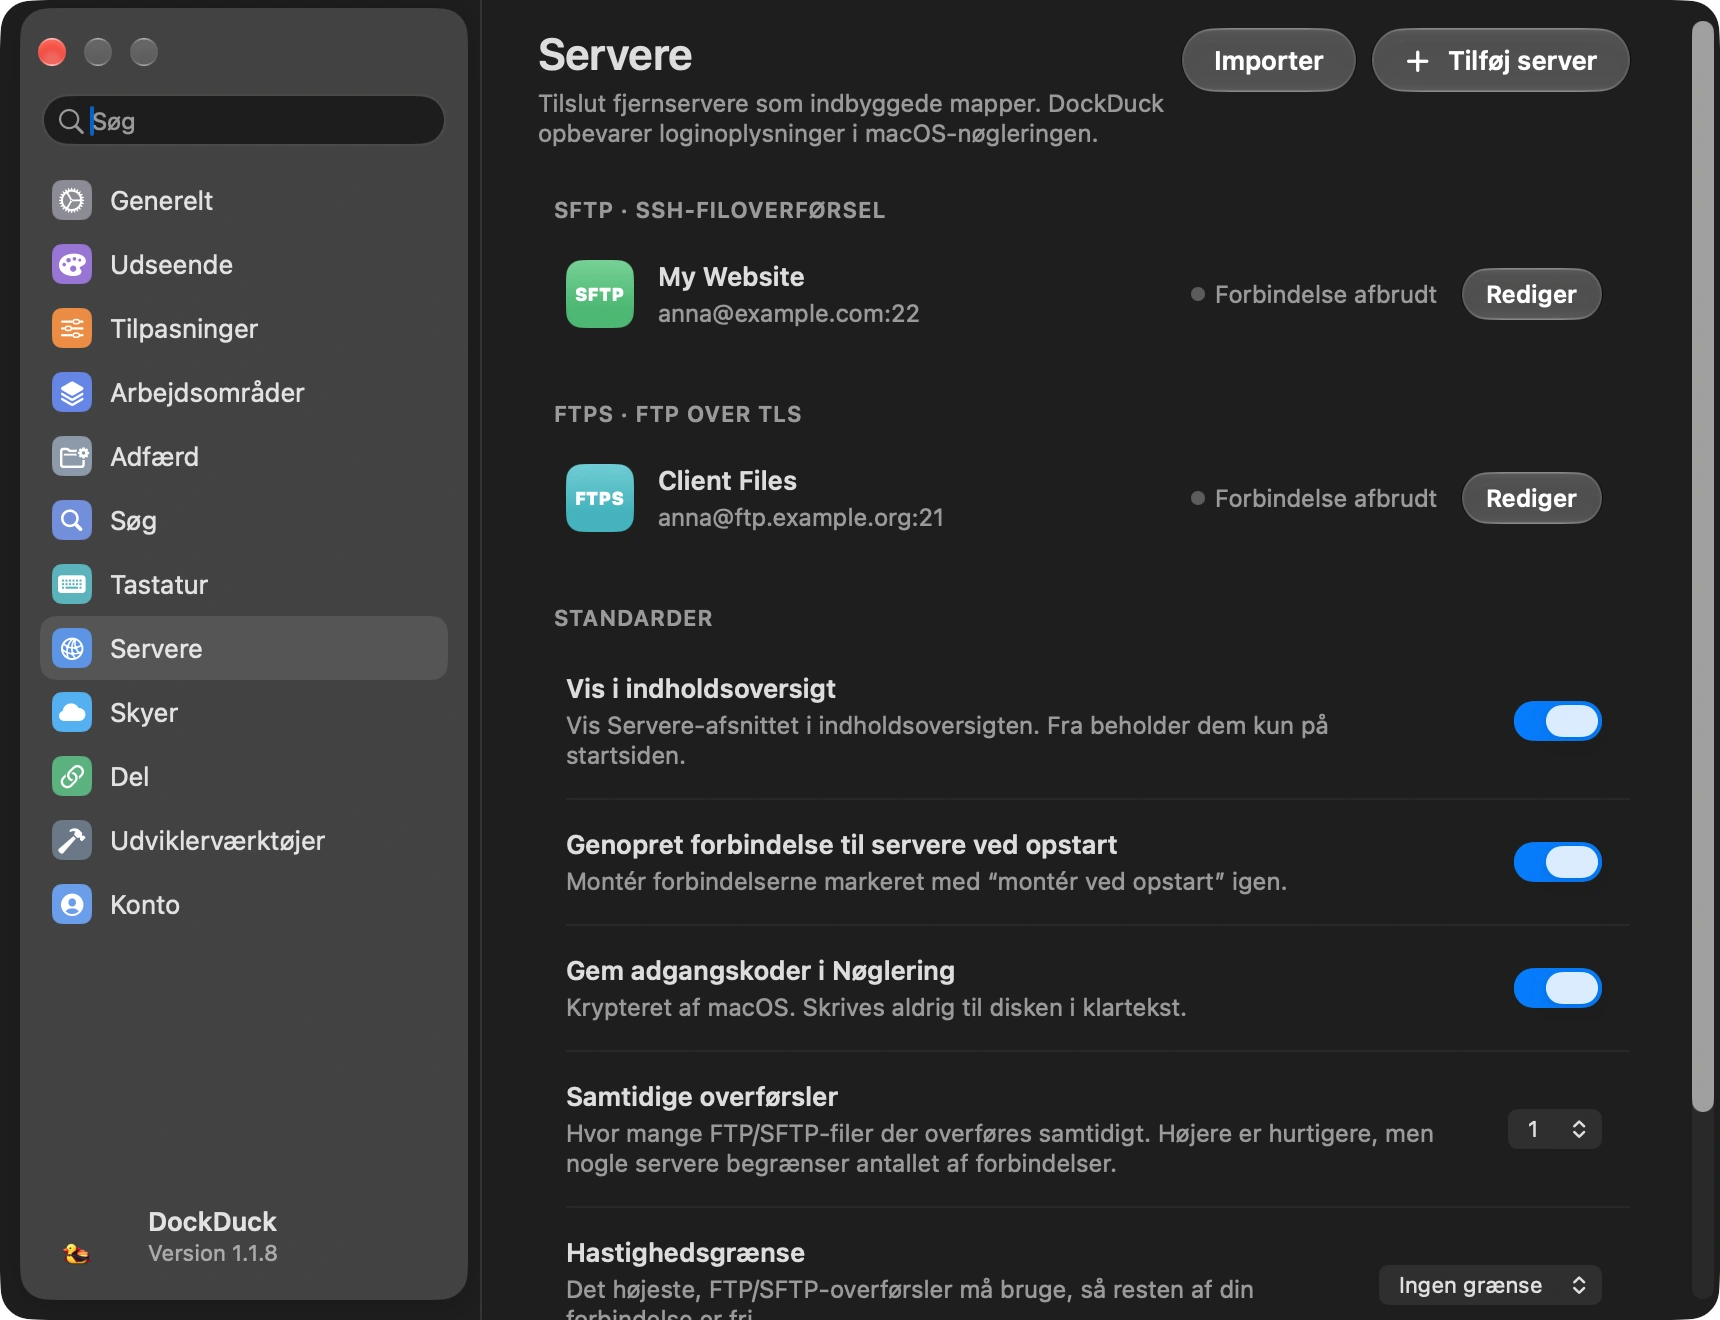Focus the Søg search field
The height and width of the screenshot is (1320, 1720).
tap(244, 121)
